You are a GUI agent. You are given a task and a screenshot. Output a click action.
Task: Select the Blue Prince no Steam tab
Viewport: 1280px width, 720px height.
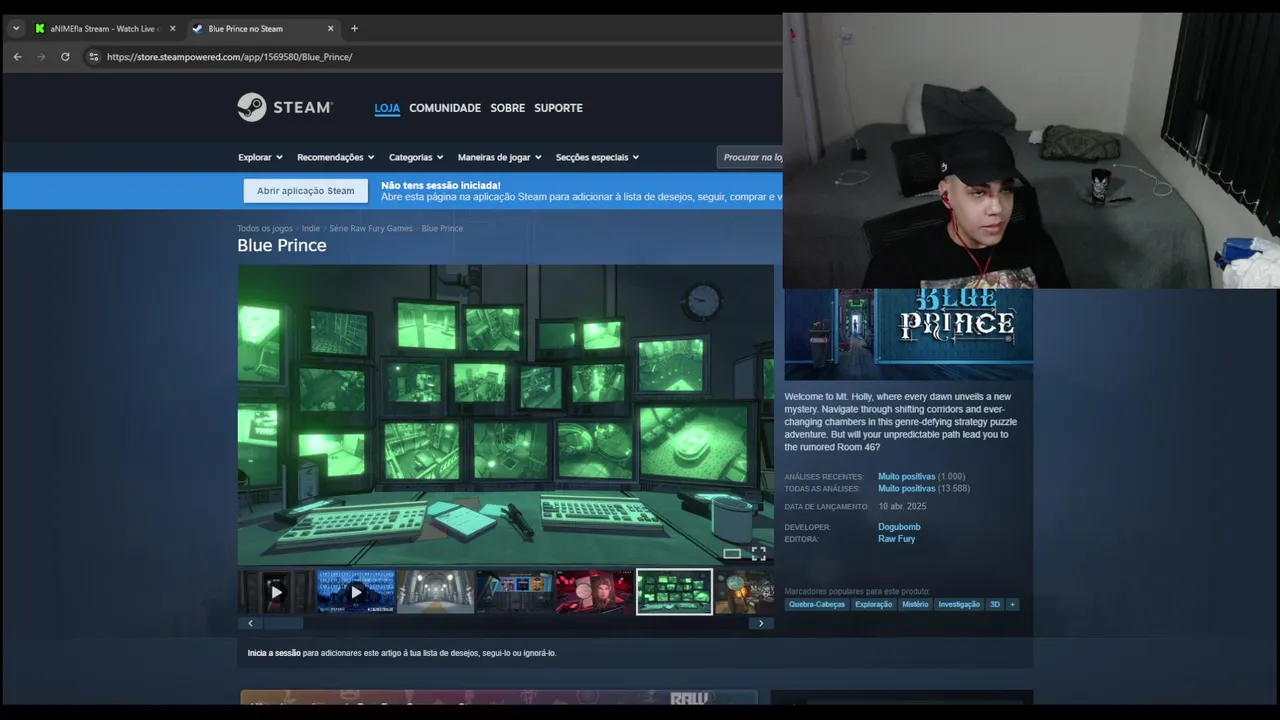(262, 28)
